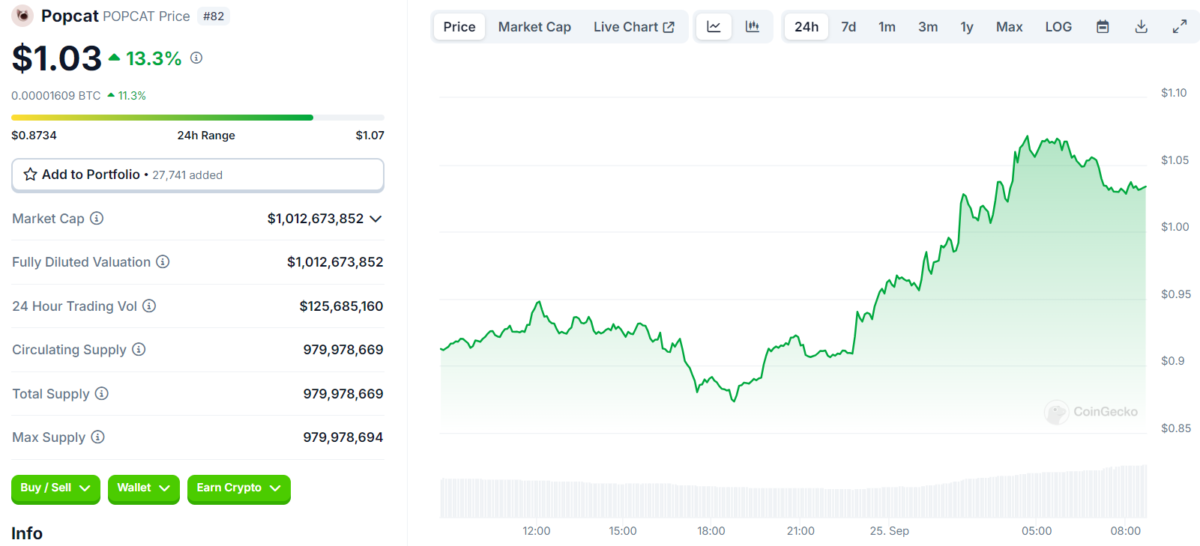Image resolution: width=1200 pixels, height=546 pixels.
Task: Select the Market Cap chart tab
Action: (x=535, y=27)
